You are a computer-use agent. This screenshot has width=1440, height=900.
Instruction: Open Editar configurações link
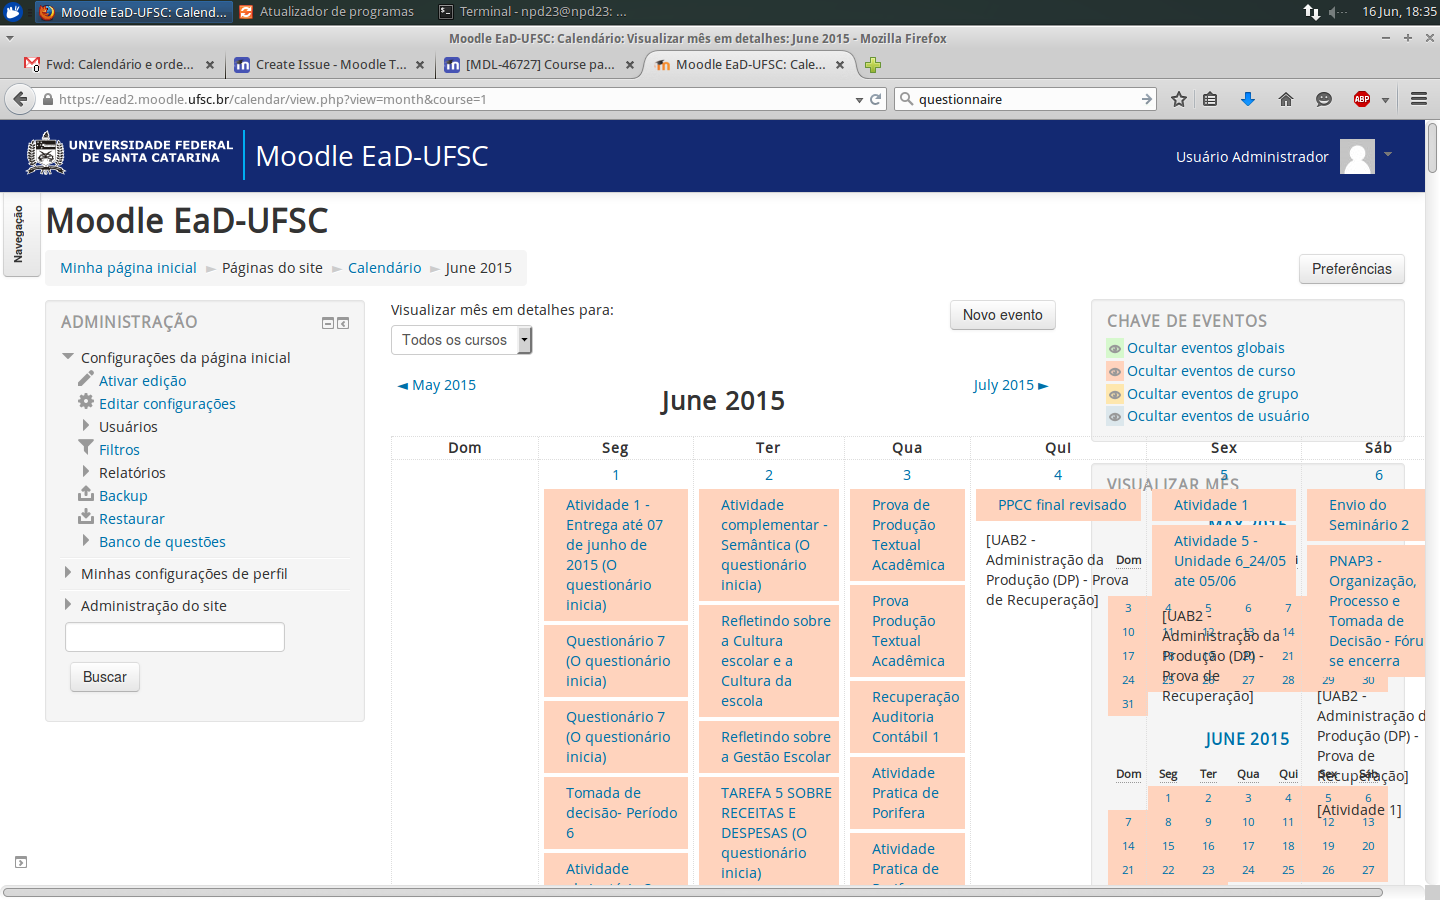pos(167,404)
